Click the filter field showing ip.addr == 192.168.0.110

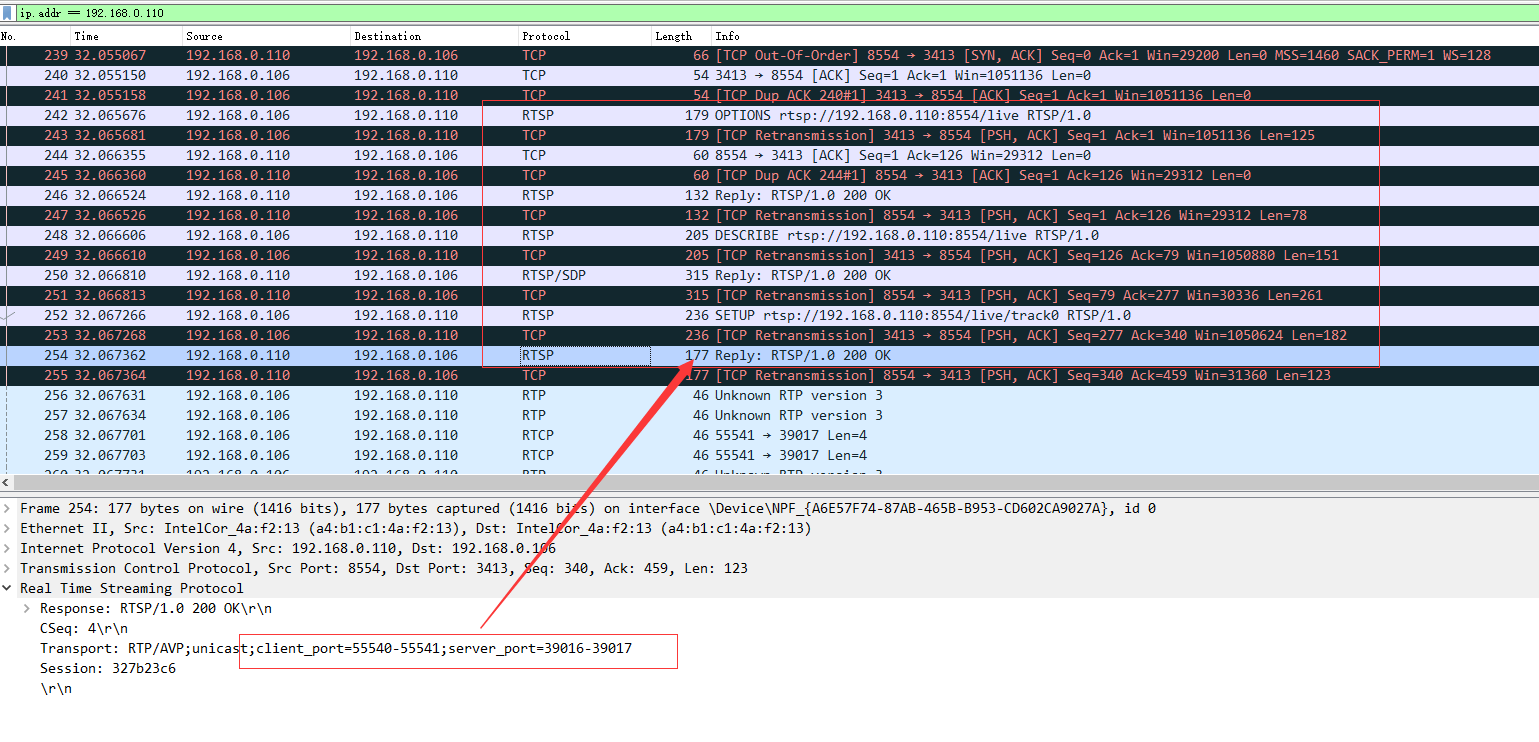[777, 13]
